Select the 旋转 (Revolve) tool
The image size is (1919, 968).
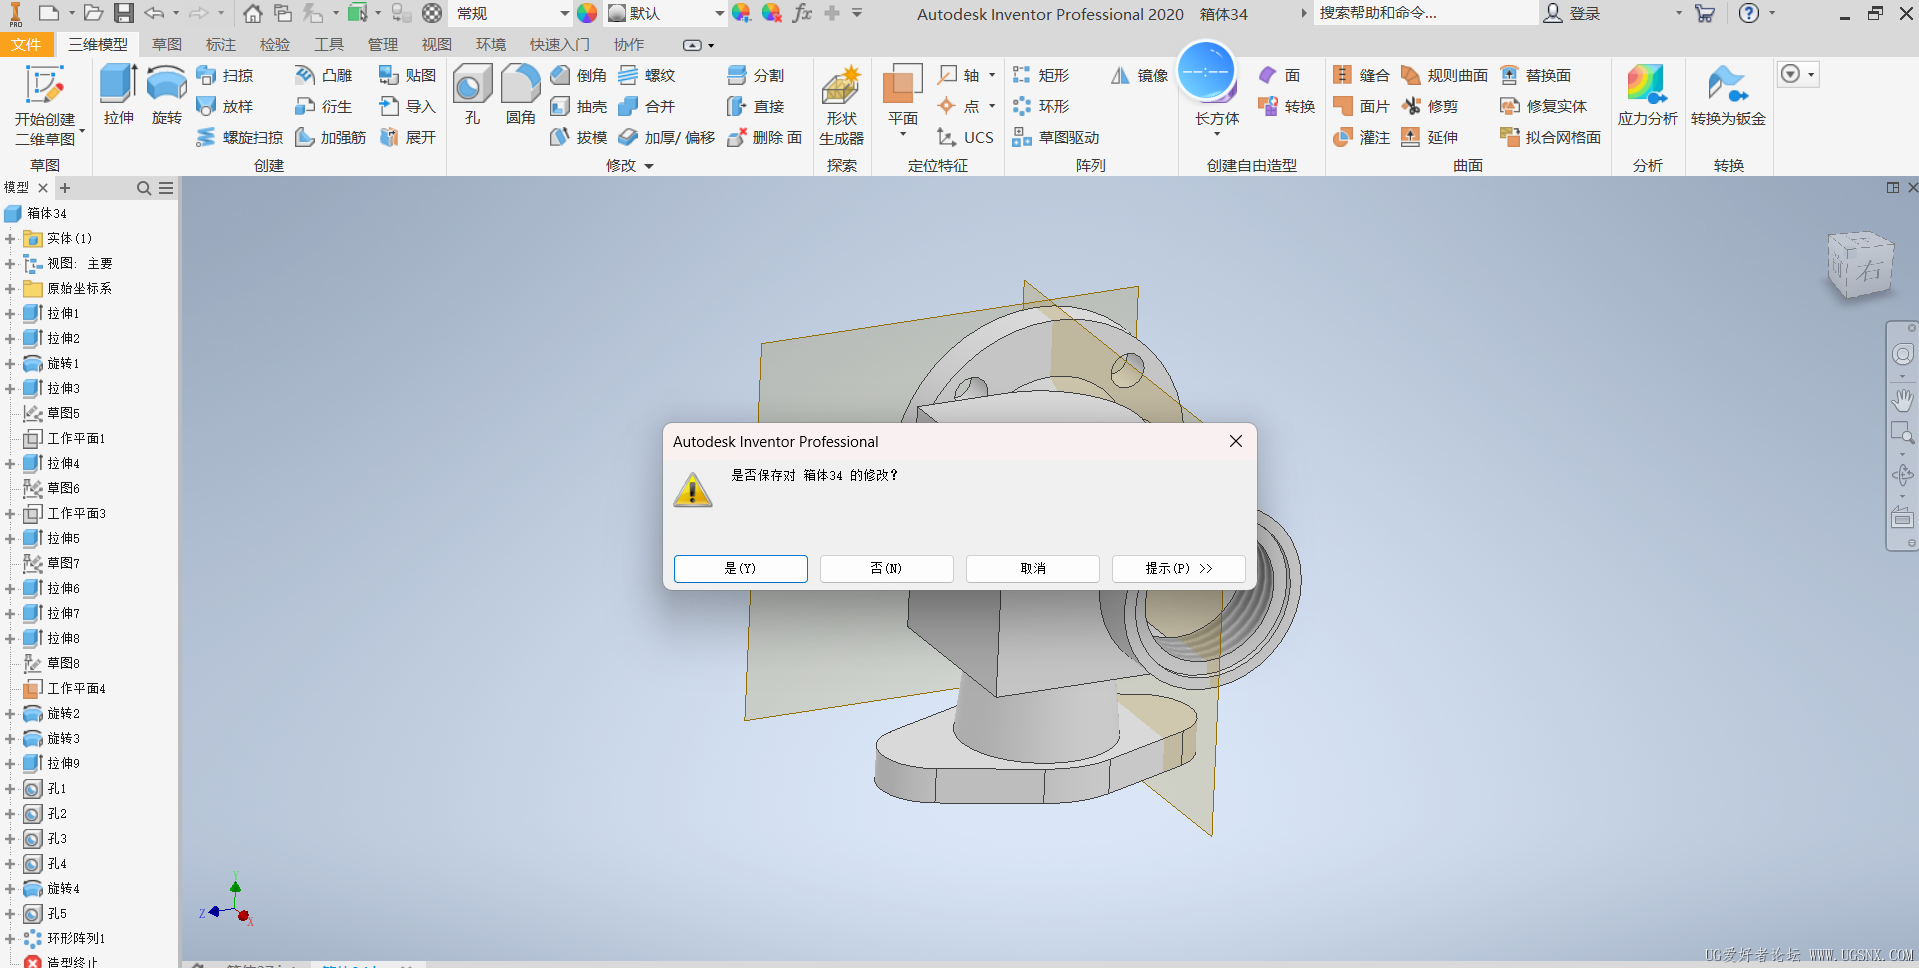click(166, 95)
